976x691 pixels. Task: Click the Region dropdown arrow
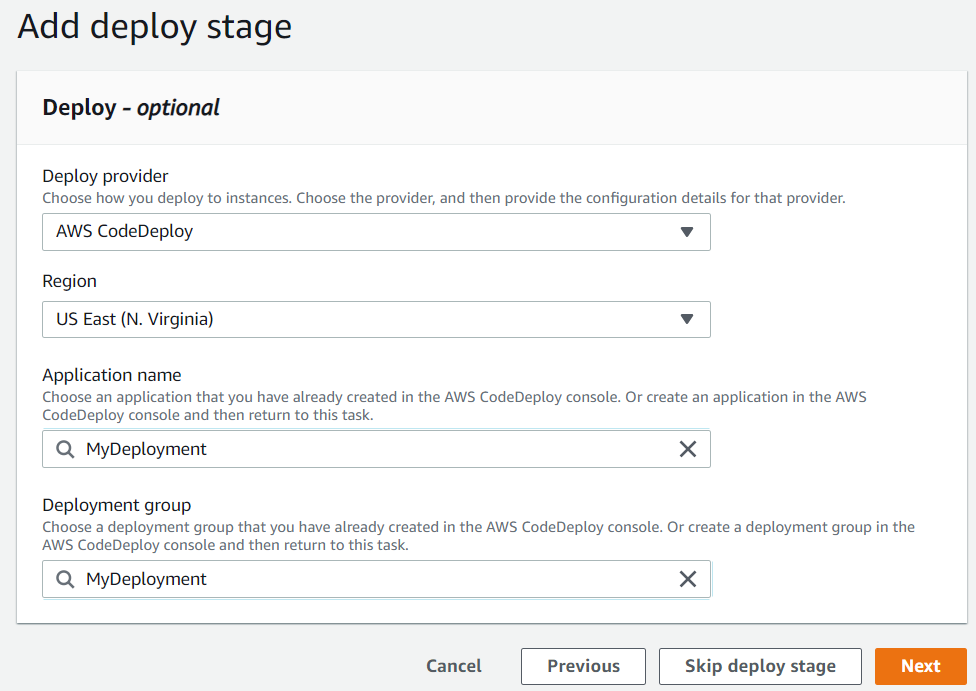click(x=687, y=319)
